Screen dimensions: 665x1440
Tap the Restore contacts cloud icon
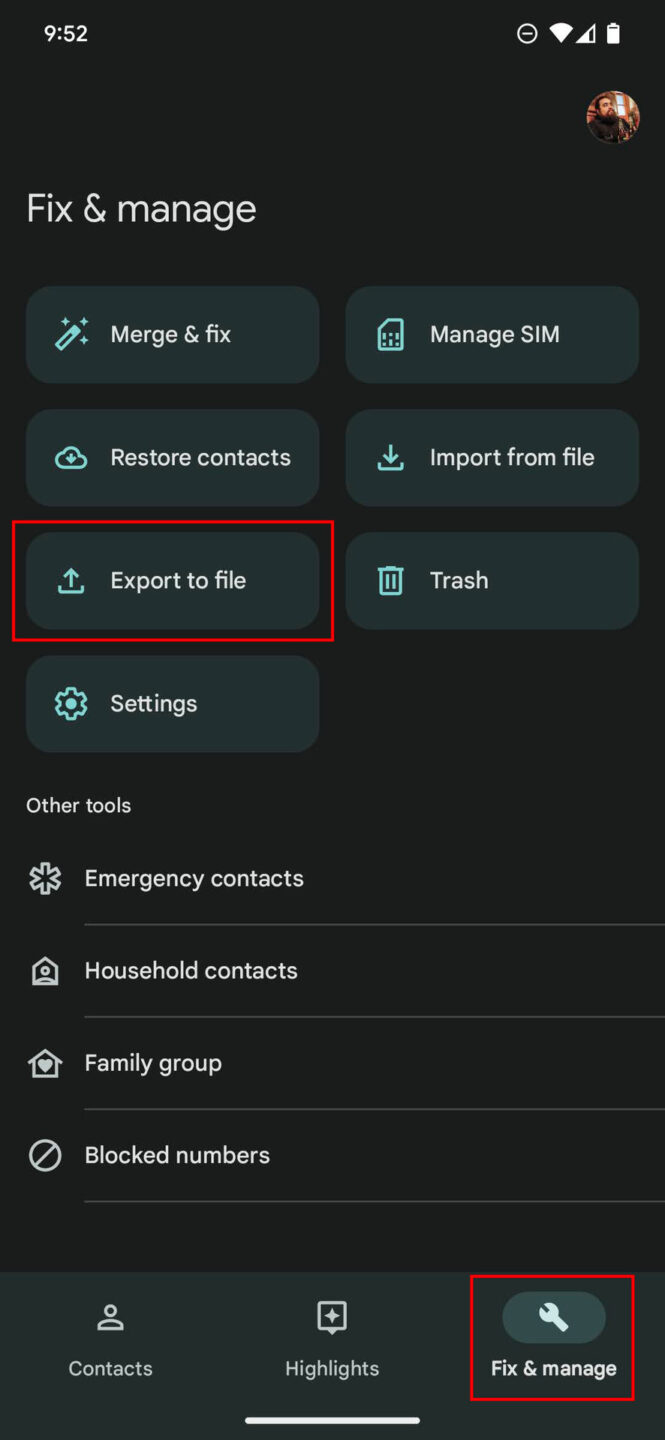coord(70,457)
